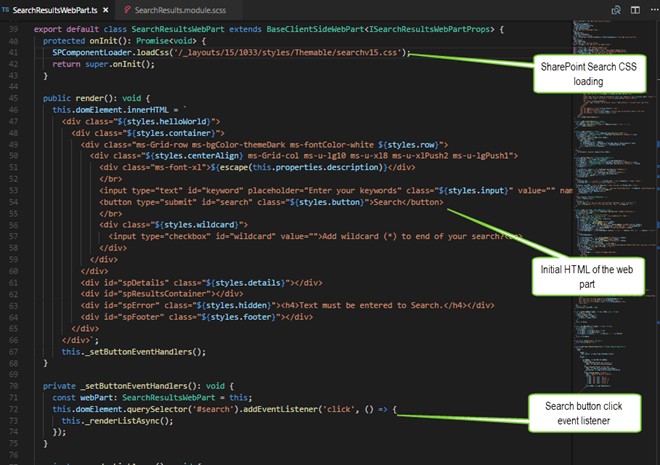Open changes using the compare icon

pyautogui.click(x=618, y=9)
